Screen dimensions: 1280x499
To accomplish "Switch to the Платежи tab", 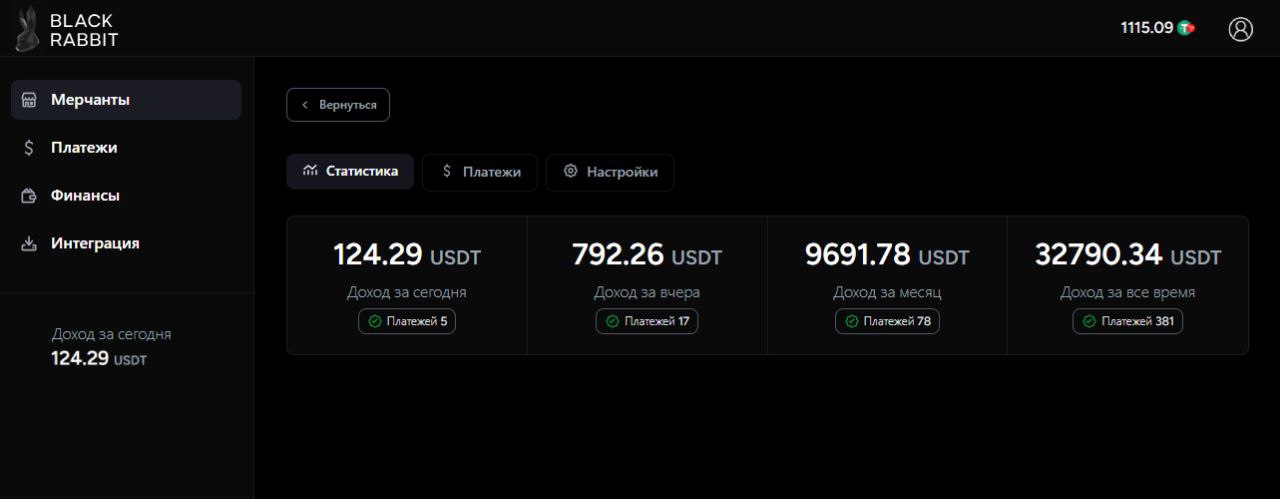I will pos(480,172).
